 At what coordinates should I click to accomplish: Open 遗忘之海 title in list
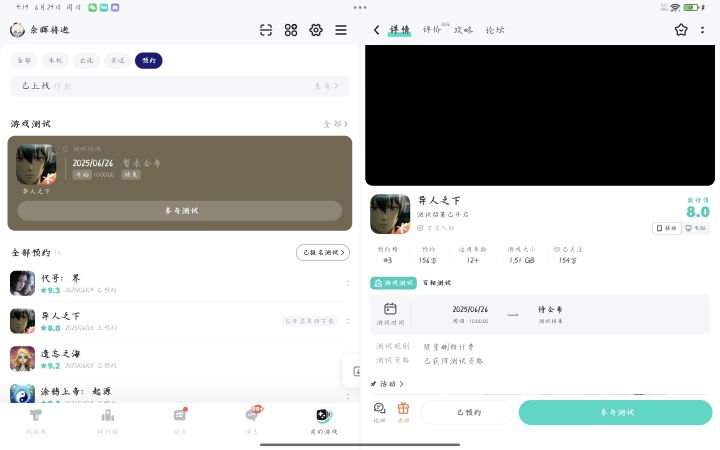(x=61, y=354)
